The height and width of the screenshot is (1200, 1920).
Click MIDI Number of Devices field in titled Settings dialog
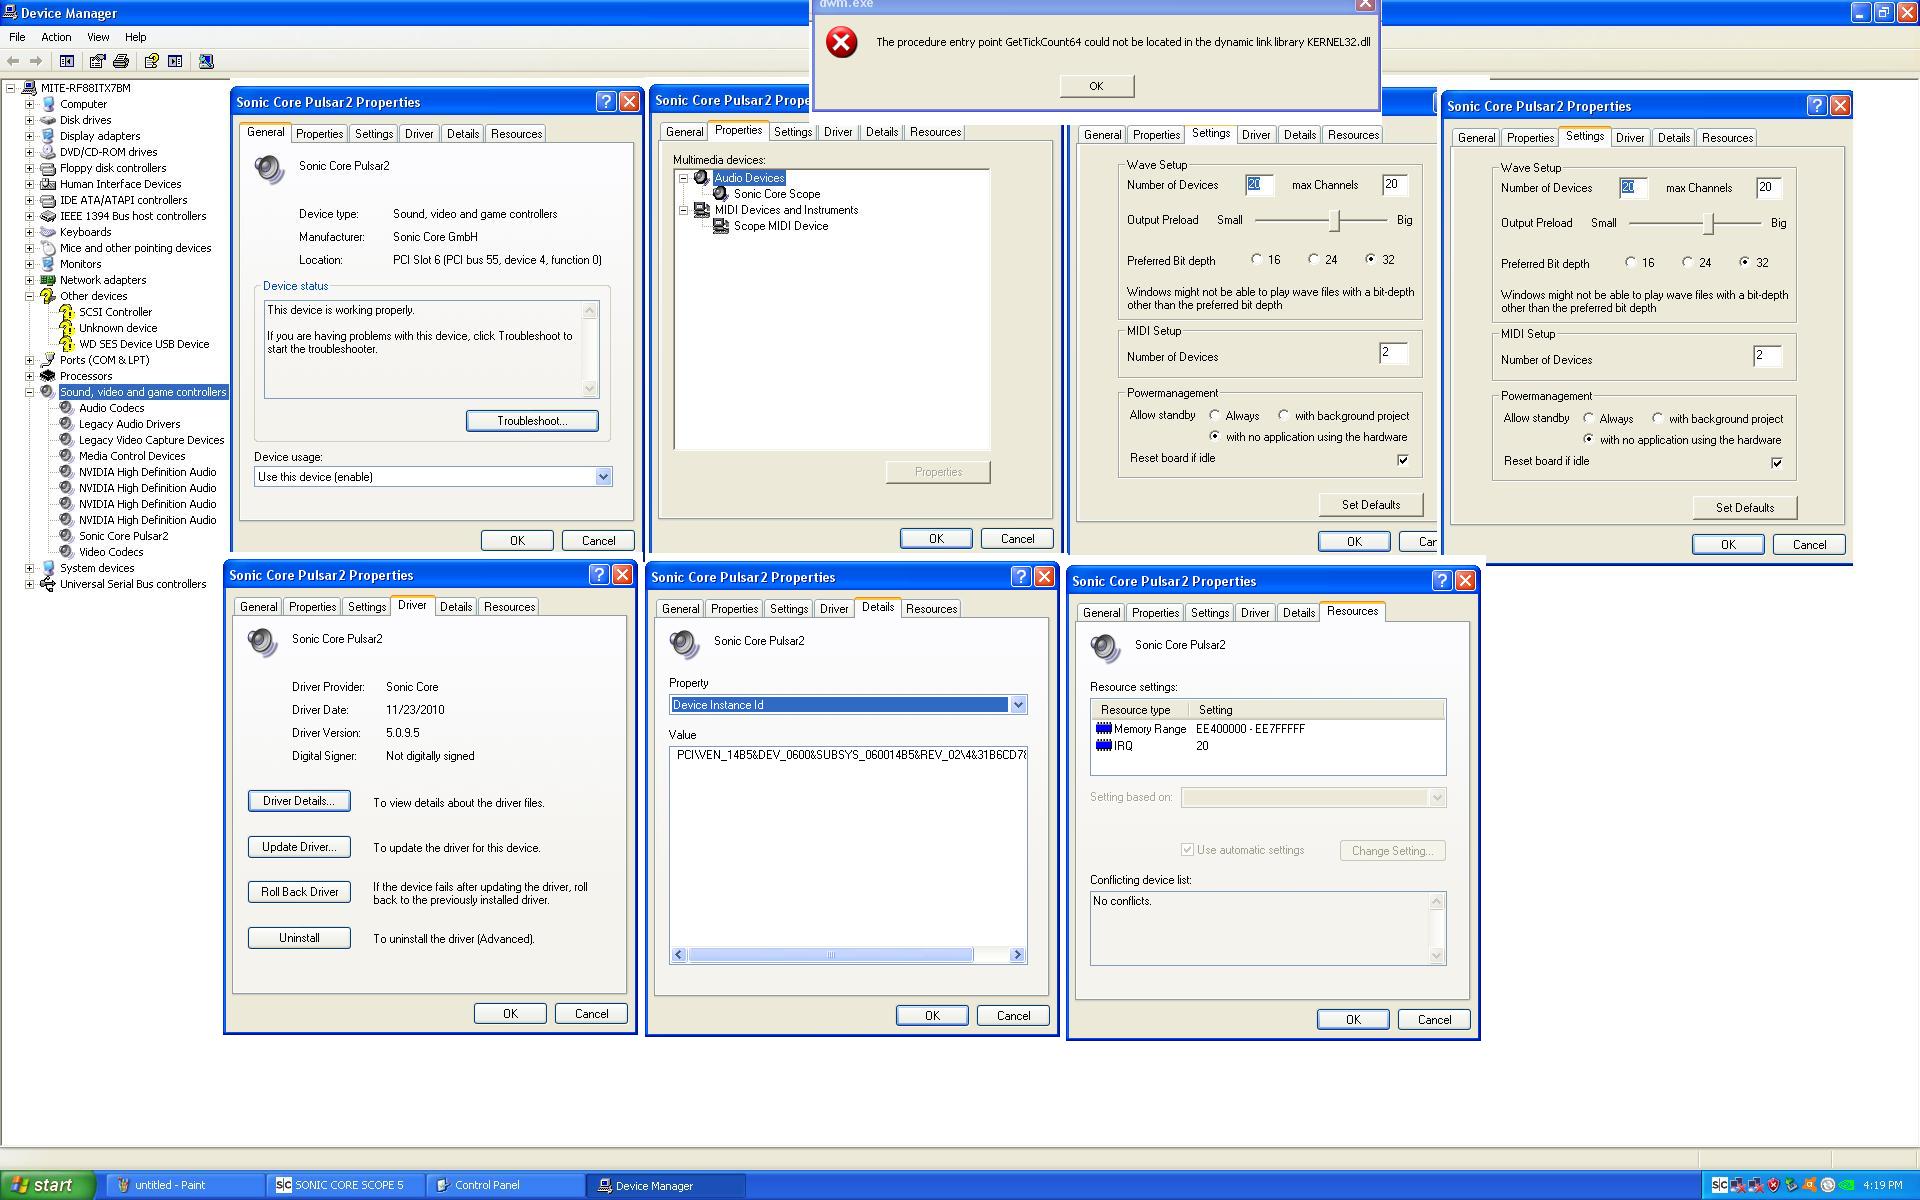coord(1767,357)
